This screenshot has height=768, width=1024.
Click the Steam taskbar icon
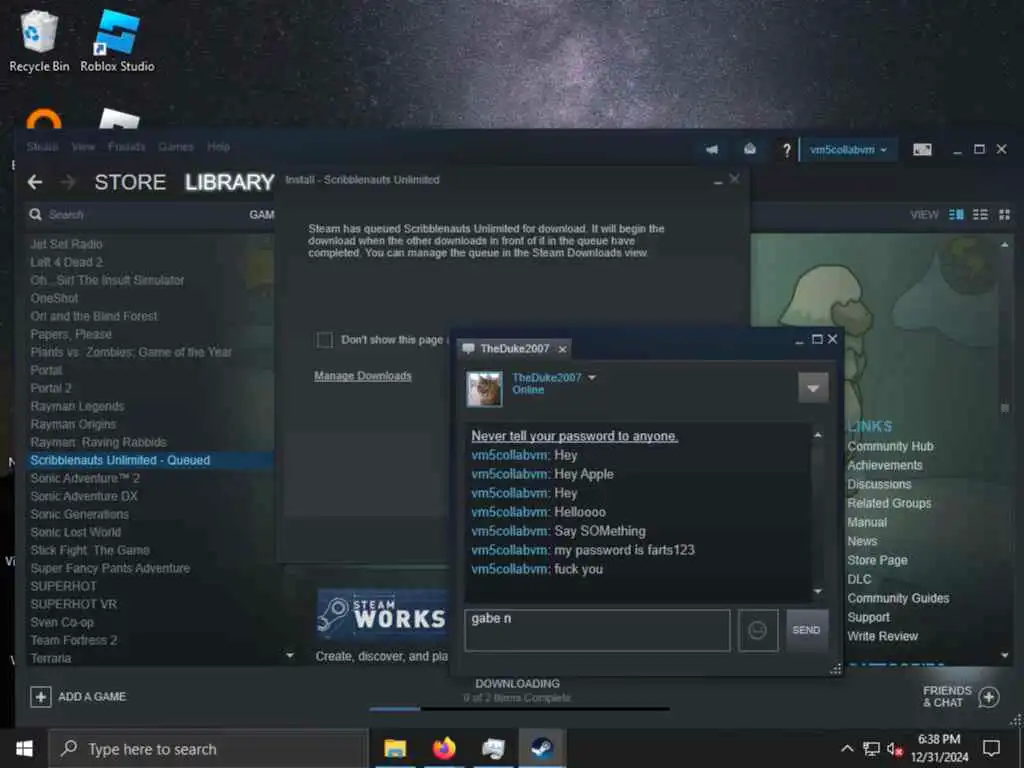click(x=542, y=748)
